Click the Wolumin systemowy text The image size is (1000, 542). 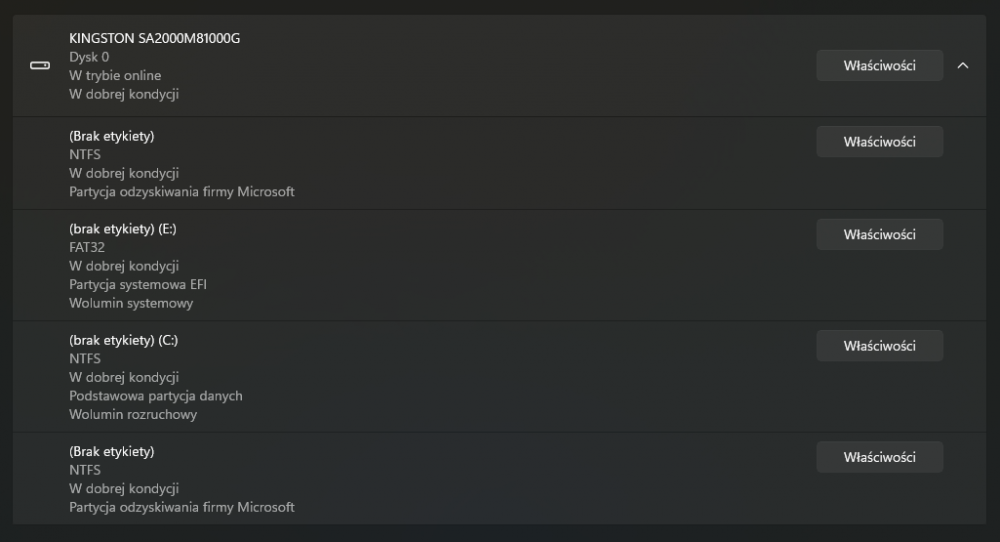pyautogui.click(x=131, y=303)
